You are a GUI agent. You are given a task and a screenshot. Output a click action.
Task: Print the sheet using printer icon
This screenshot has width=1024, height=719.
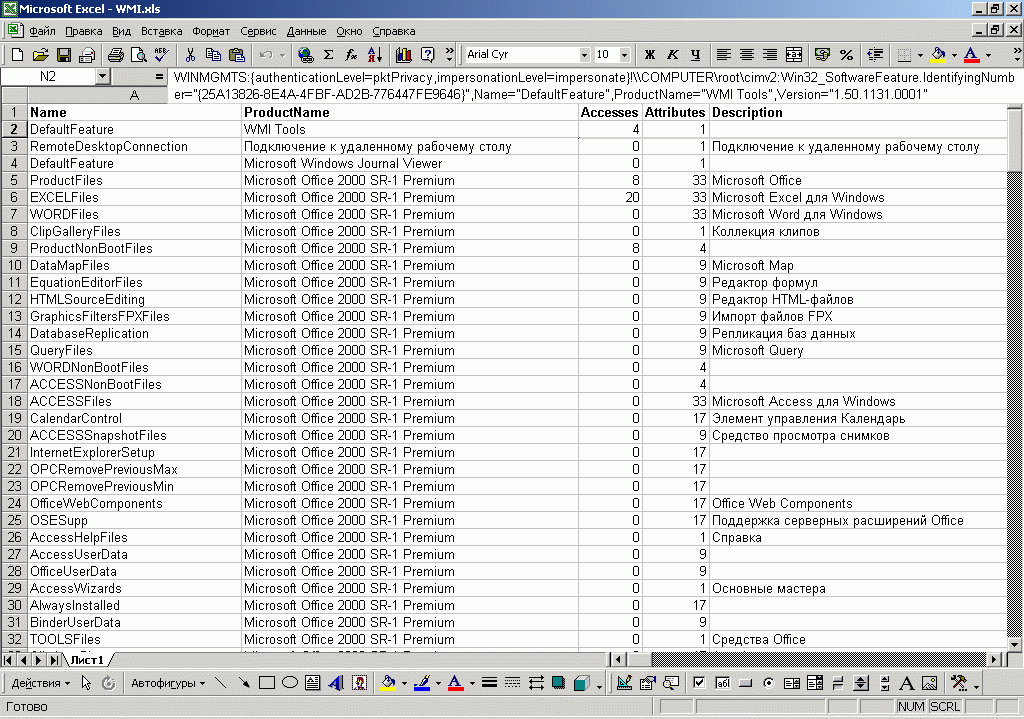pos(116,55)
